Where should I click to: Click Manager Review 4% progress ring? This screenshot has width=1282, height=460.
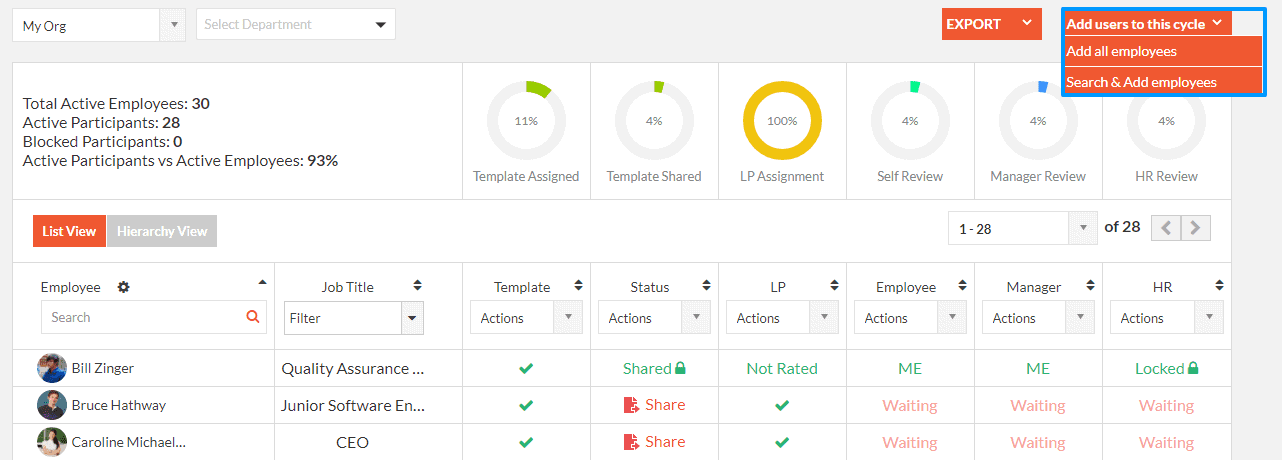click(x=1038, y=121)
